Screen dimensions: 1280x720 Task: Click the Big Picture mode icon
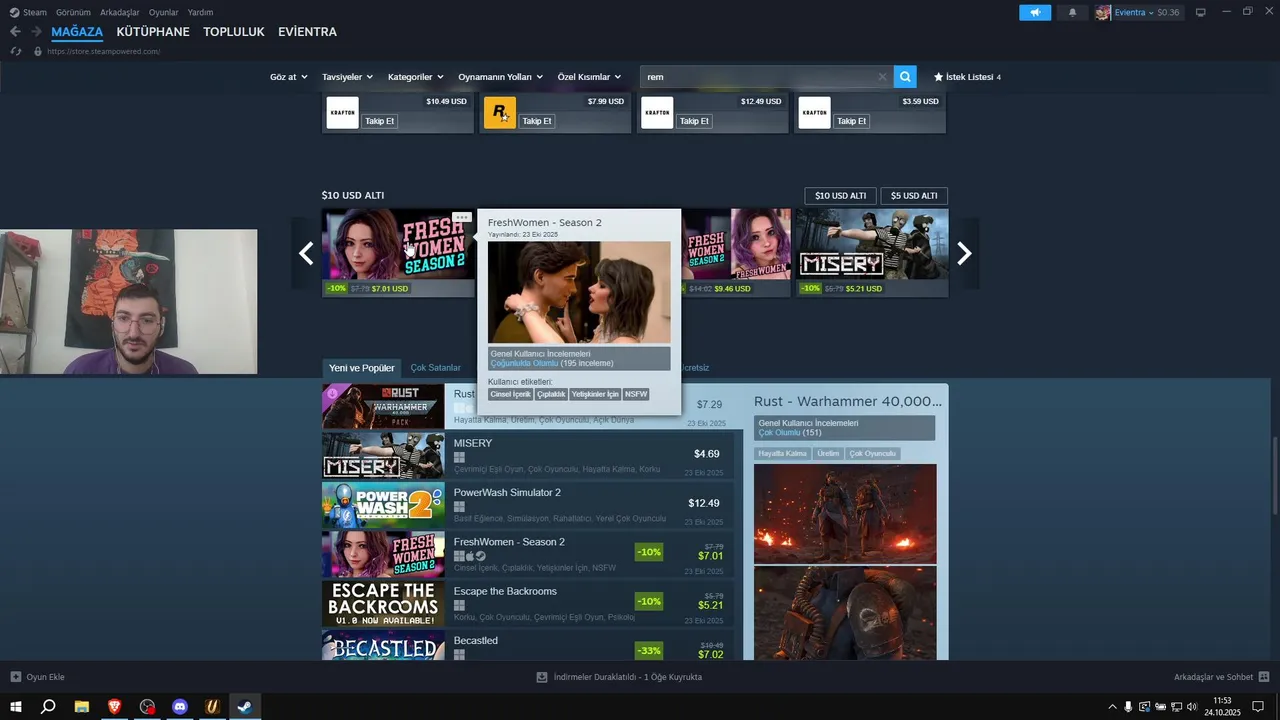pyautogui.click(x=1201, y=12)
